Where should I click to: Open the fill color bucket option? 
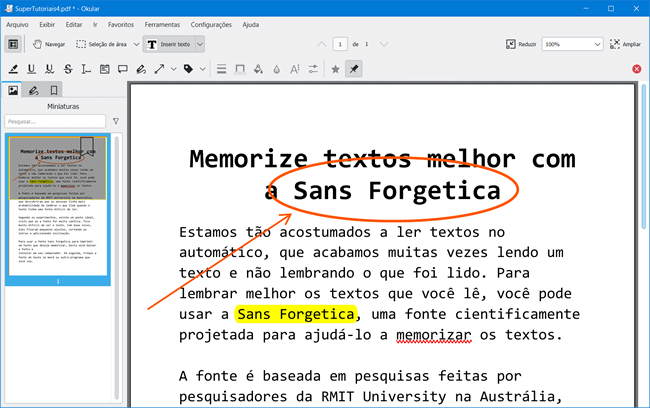tap(258, 69)
